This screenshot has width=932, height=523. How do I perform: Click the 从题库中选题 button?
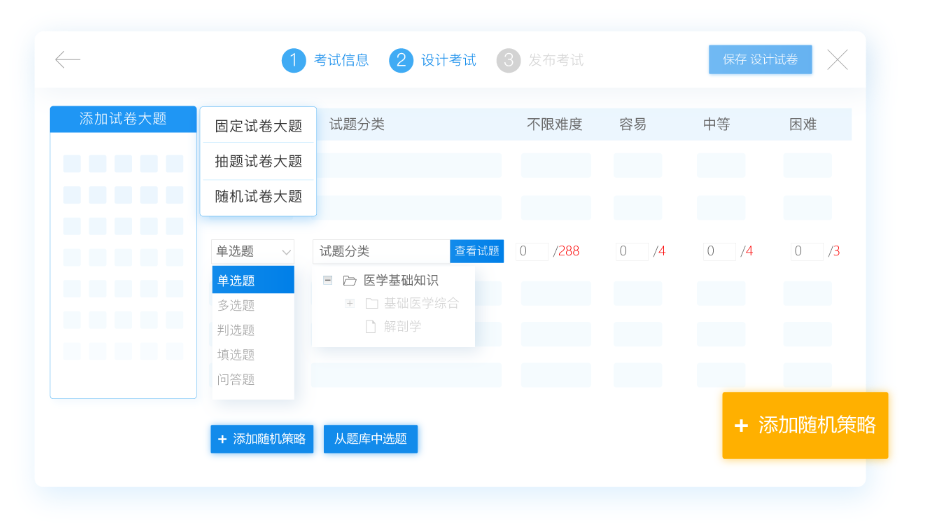click(370, 439)
